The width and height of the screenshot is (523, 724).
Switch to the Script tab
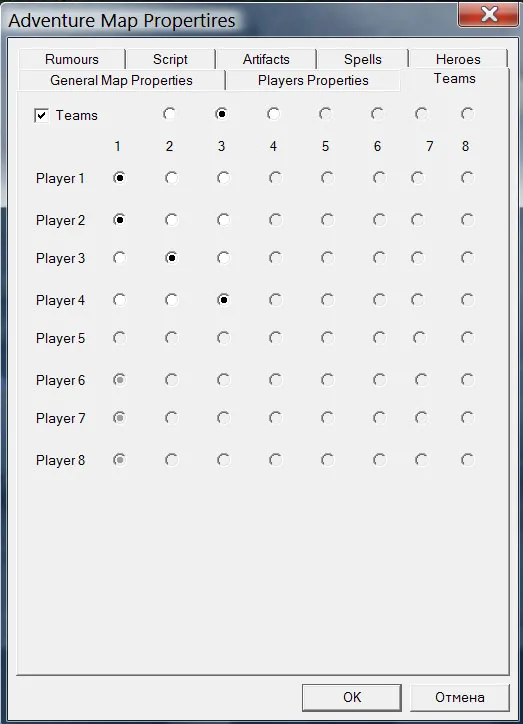[170, 59]
